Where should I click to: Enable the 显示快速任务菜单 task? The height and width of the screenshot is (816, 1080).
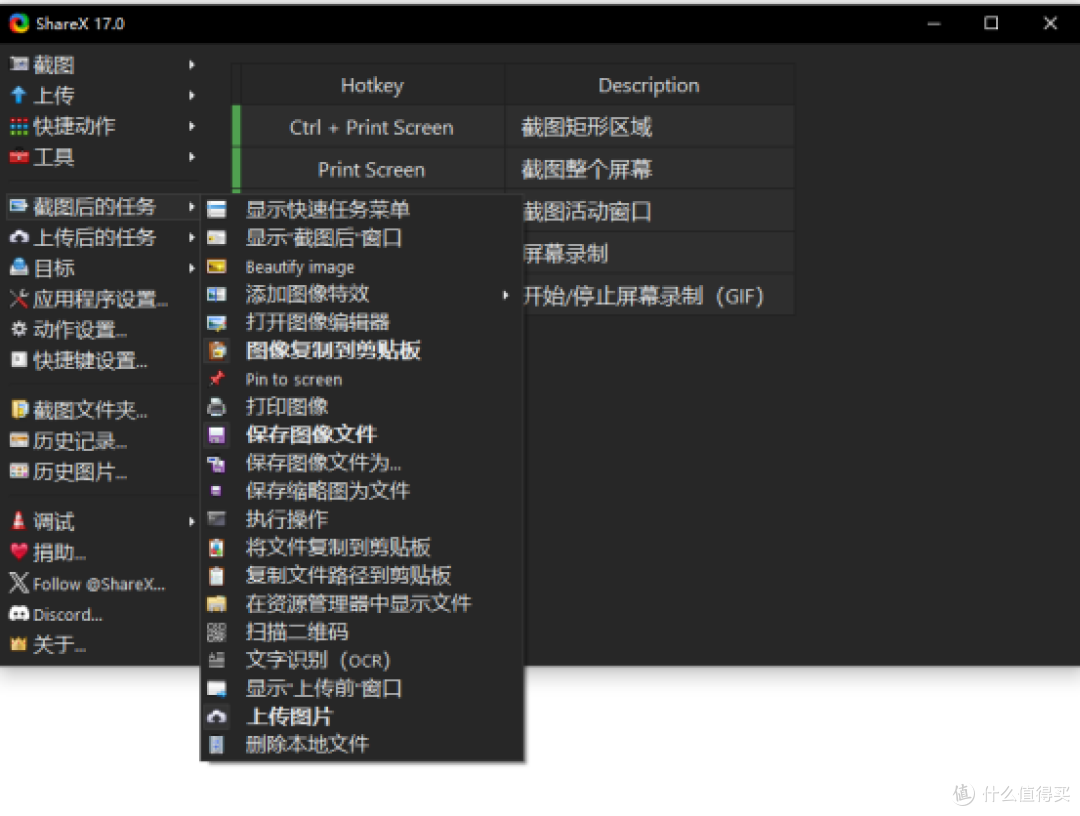coord(364,209)
